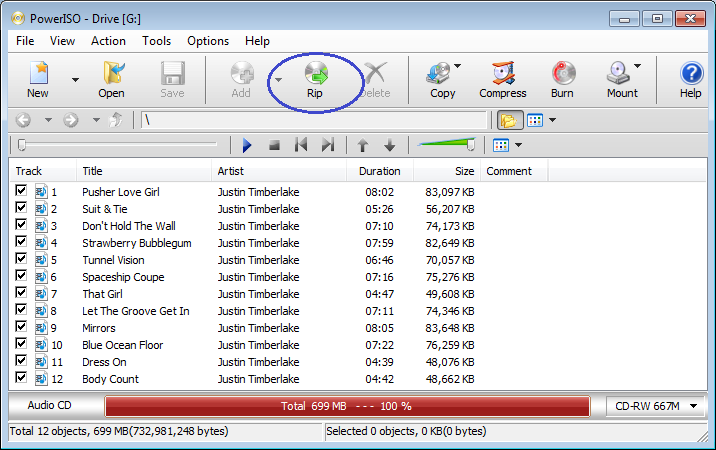The image size is (716, 450).
Task: Click the Delete toolbar icon
Action: coord(375,80)
